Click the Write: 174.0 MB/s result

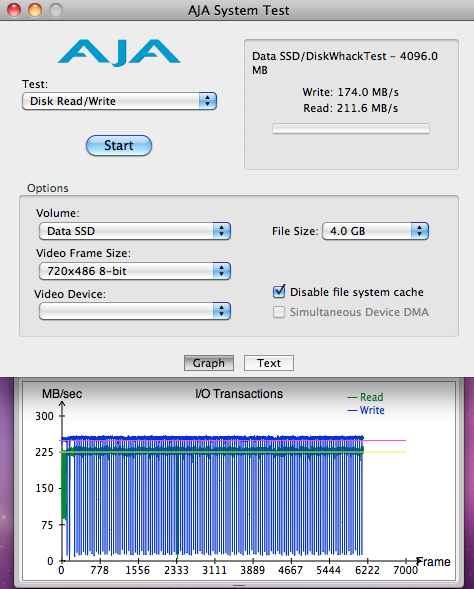click(x=350, y=92)
